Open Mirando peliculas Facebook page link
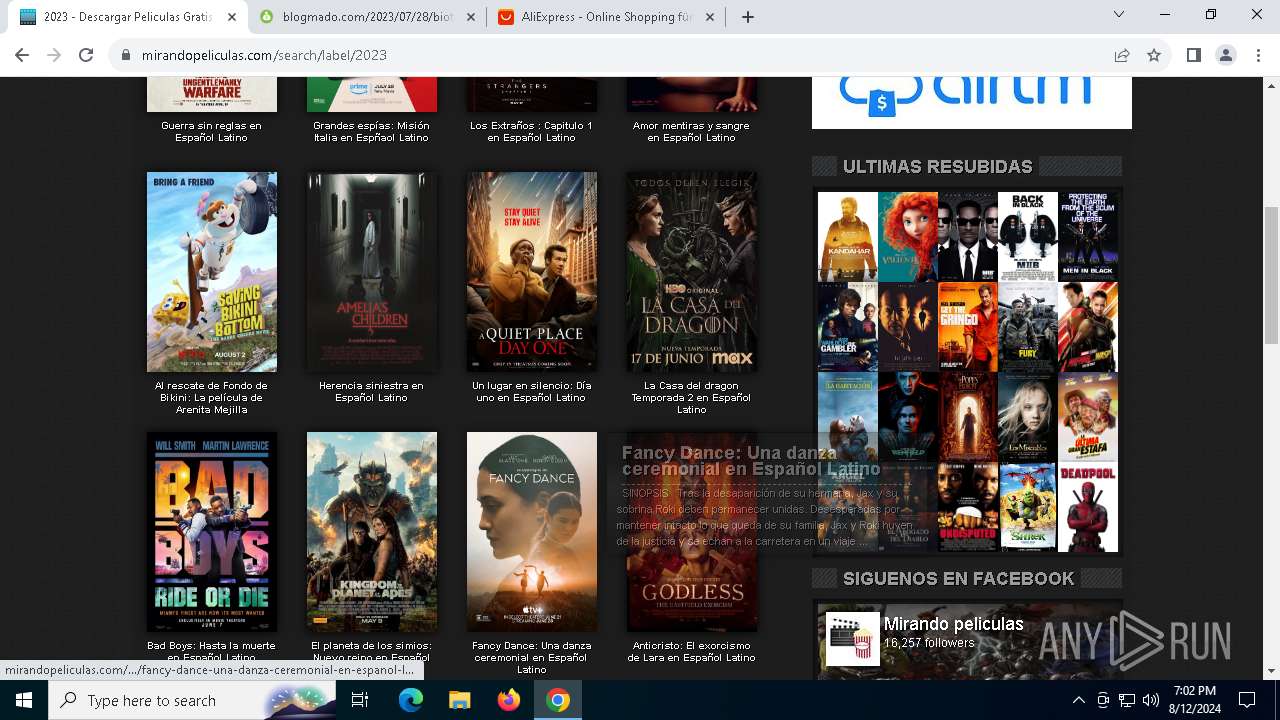Screen dimensions: 1280x720 pos(953,624)
